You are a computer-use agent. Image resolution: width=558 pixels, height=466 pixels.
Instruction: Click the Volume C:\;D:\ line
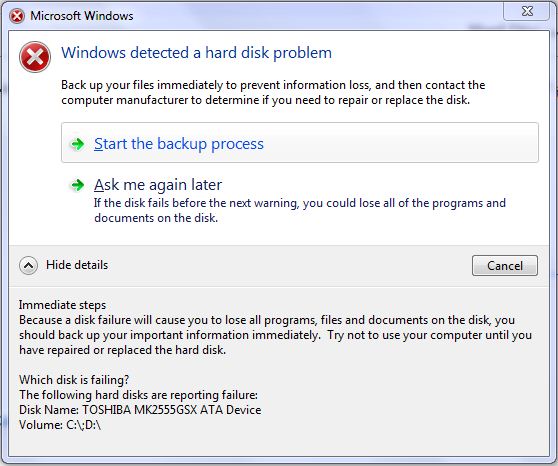[60, 425]
